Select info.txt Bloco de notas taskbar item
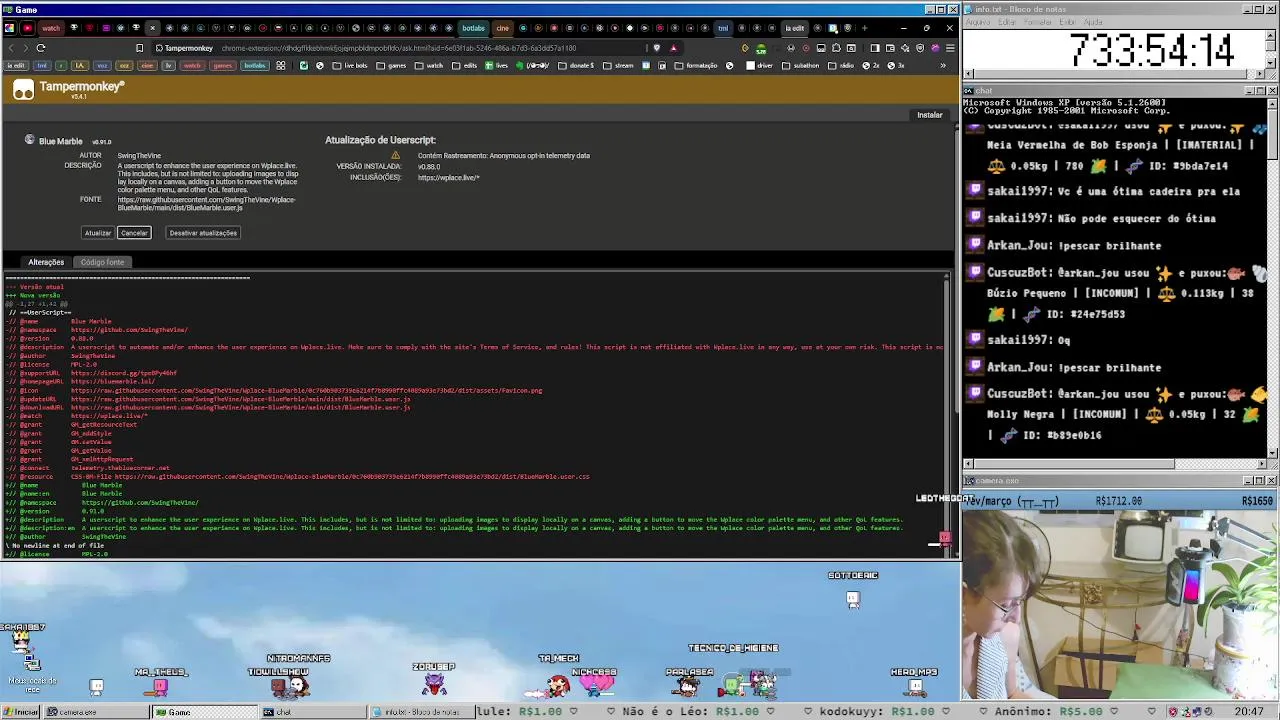Screen dimensions: 1280x720 [420, 712]
